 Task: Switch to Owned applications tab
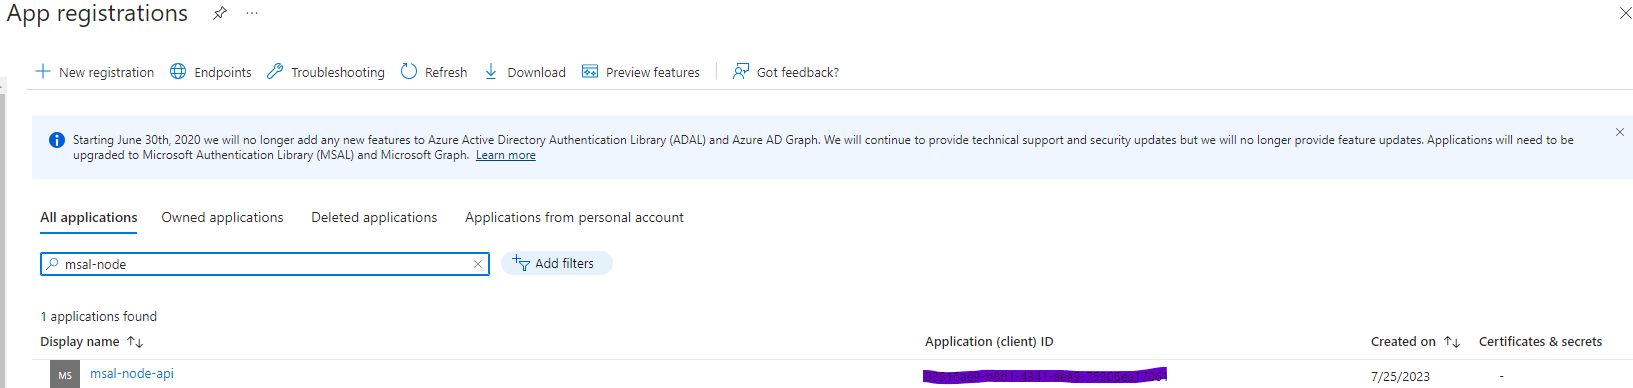(223, 217)
